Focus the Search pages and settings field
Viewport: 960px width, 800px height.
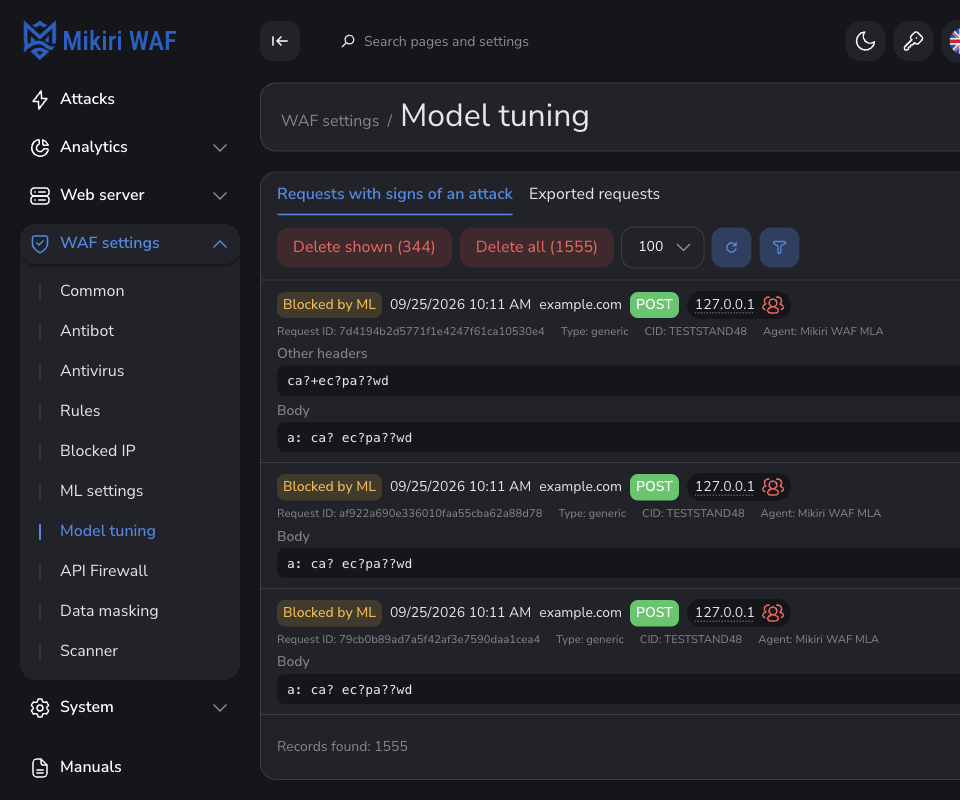pos(446,41)
